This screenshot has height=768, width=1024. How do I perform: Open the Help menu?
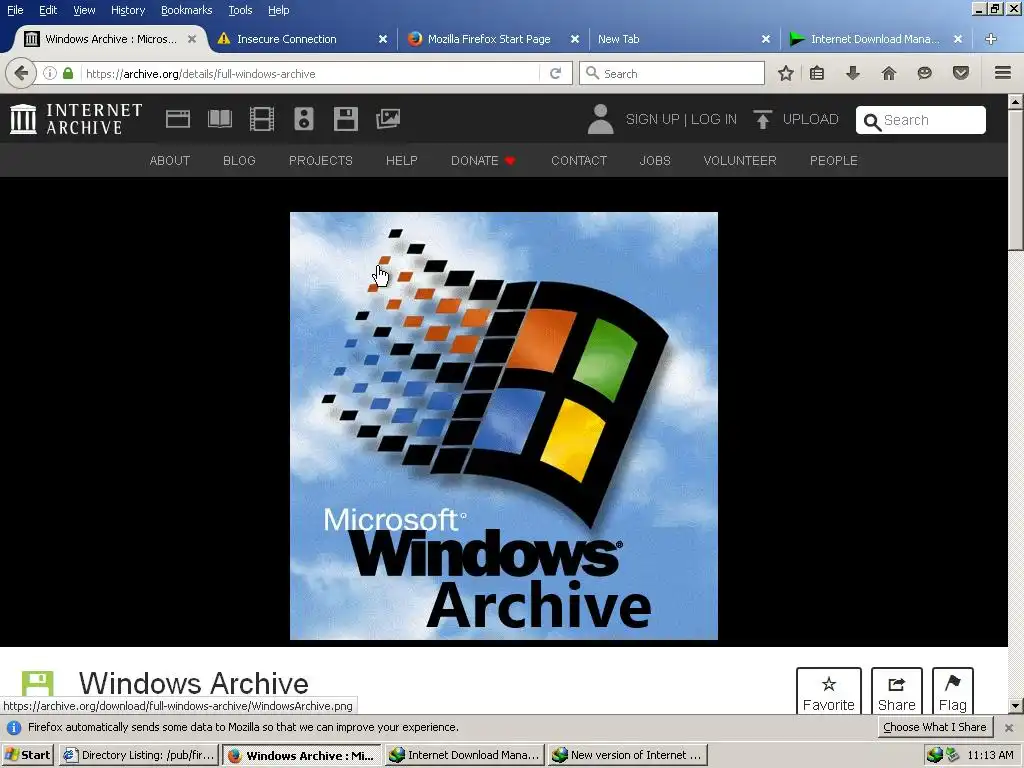(279, 10)
